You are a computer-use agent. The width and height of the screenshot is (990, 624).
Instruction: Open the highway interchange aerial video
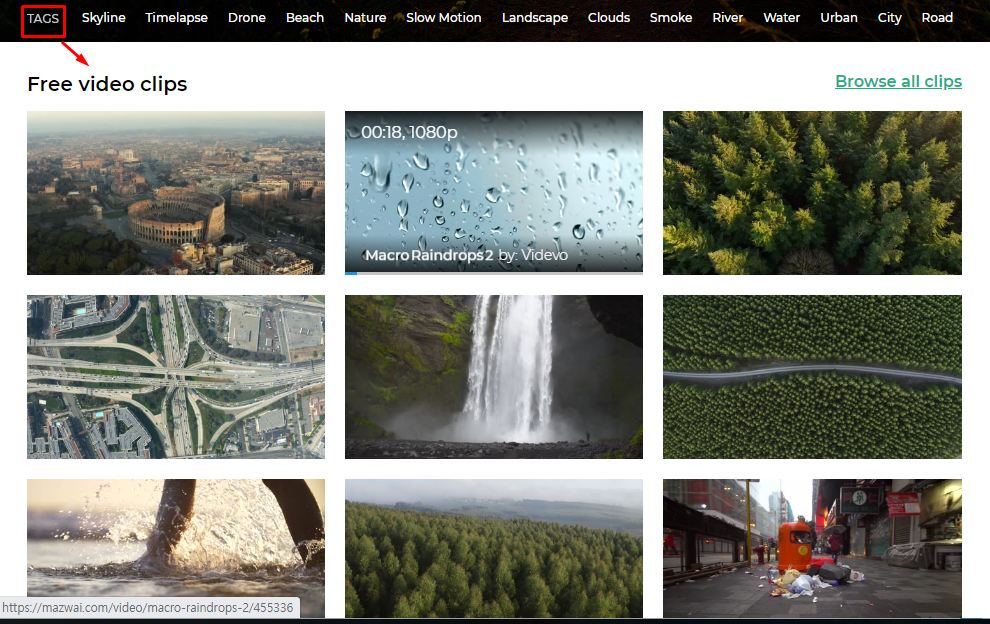point(176,376)
